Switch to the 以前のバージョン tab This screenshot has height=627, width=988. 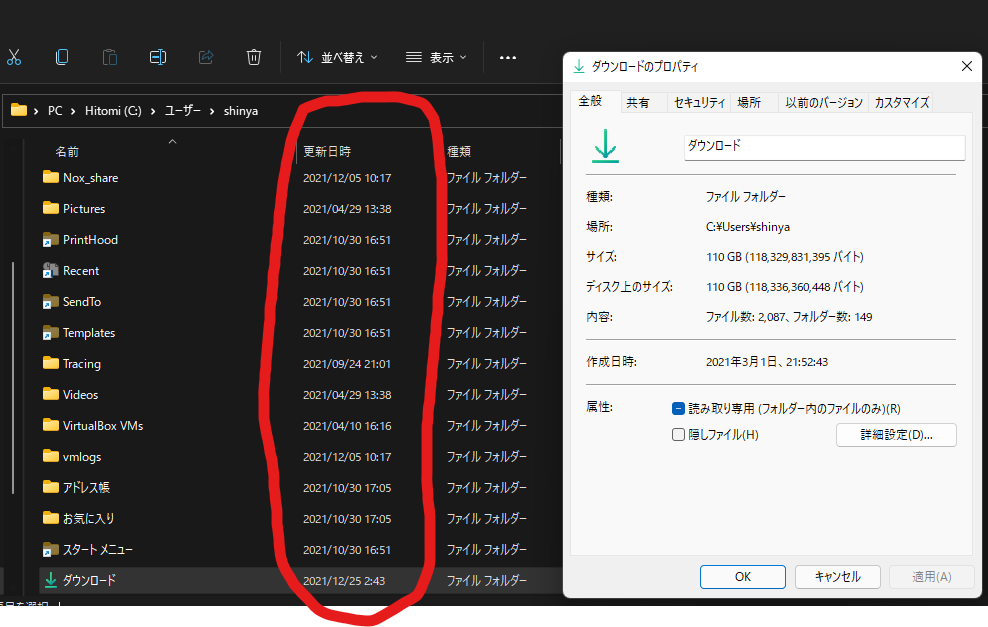824,102
